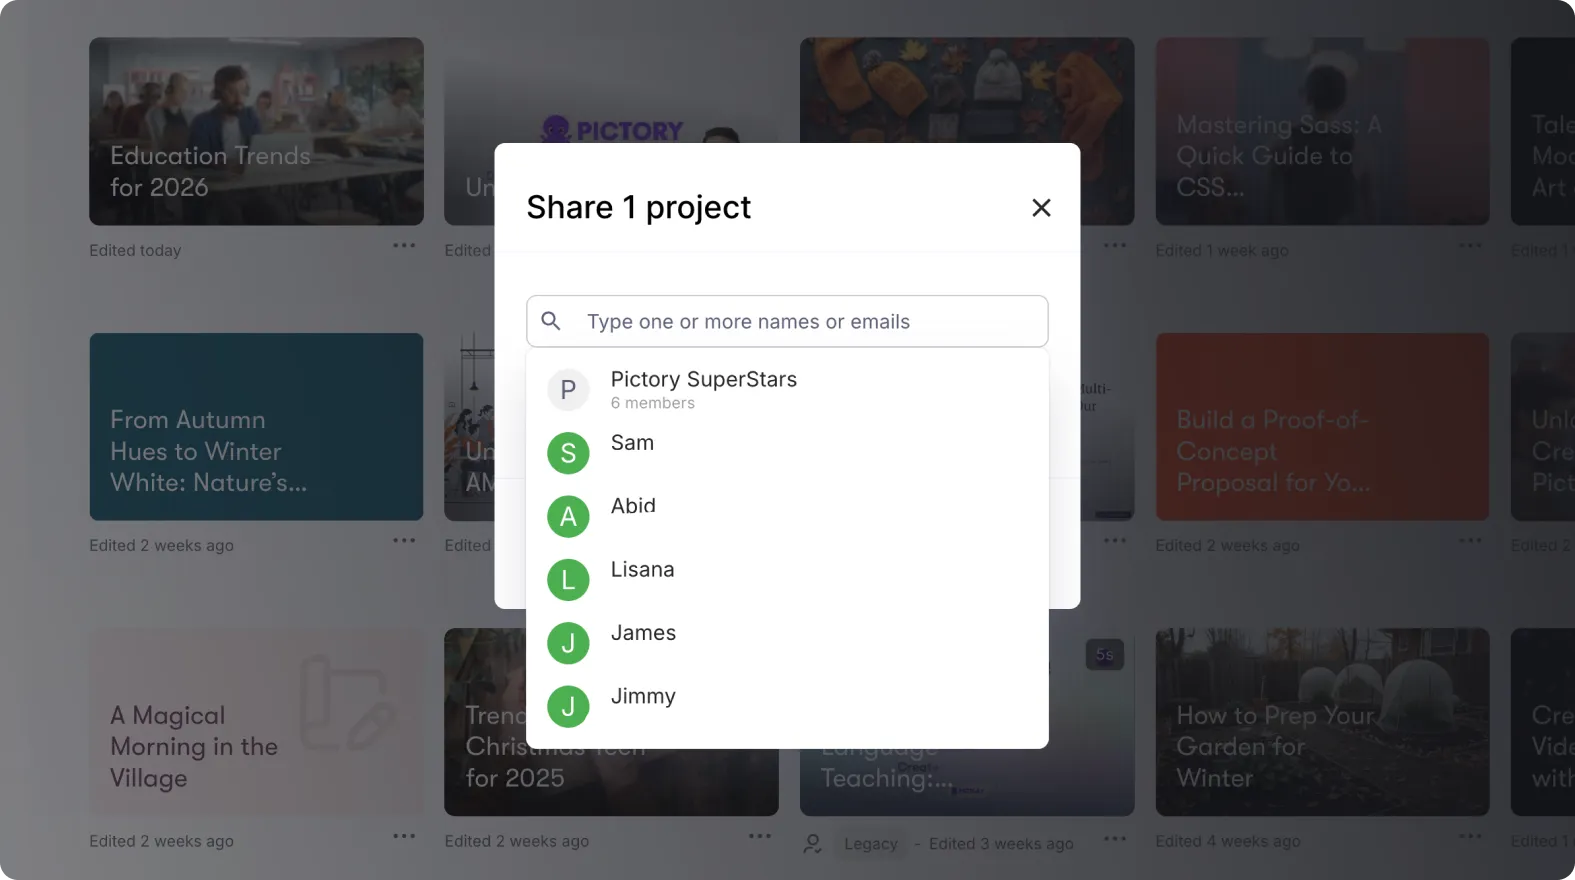Screen dimensions: 1575x880
Task: Click the green J avatar beside Jimmy
Action: coord(568,706)
